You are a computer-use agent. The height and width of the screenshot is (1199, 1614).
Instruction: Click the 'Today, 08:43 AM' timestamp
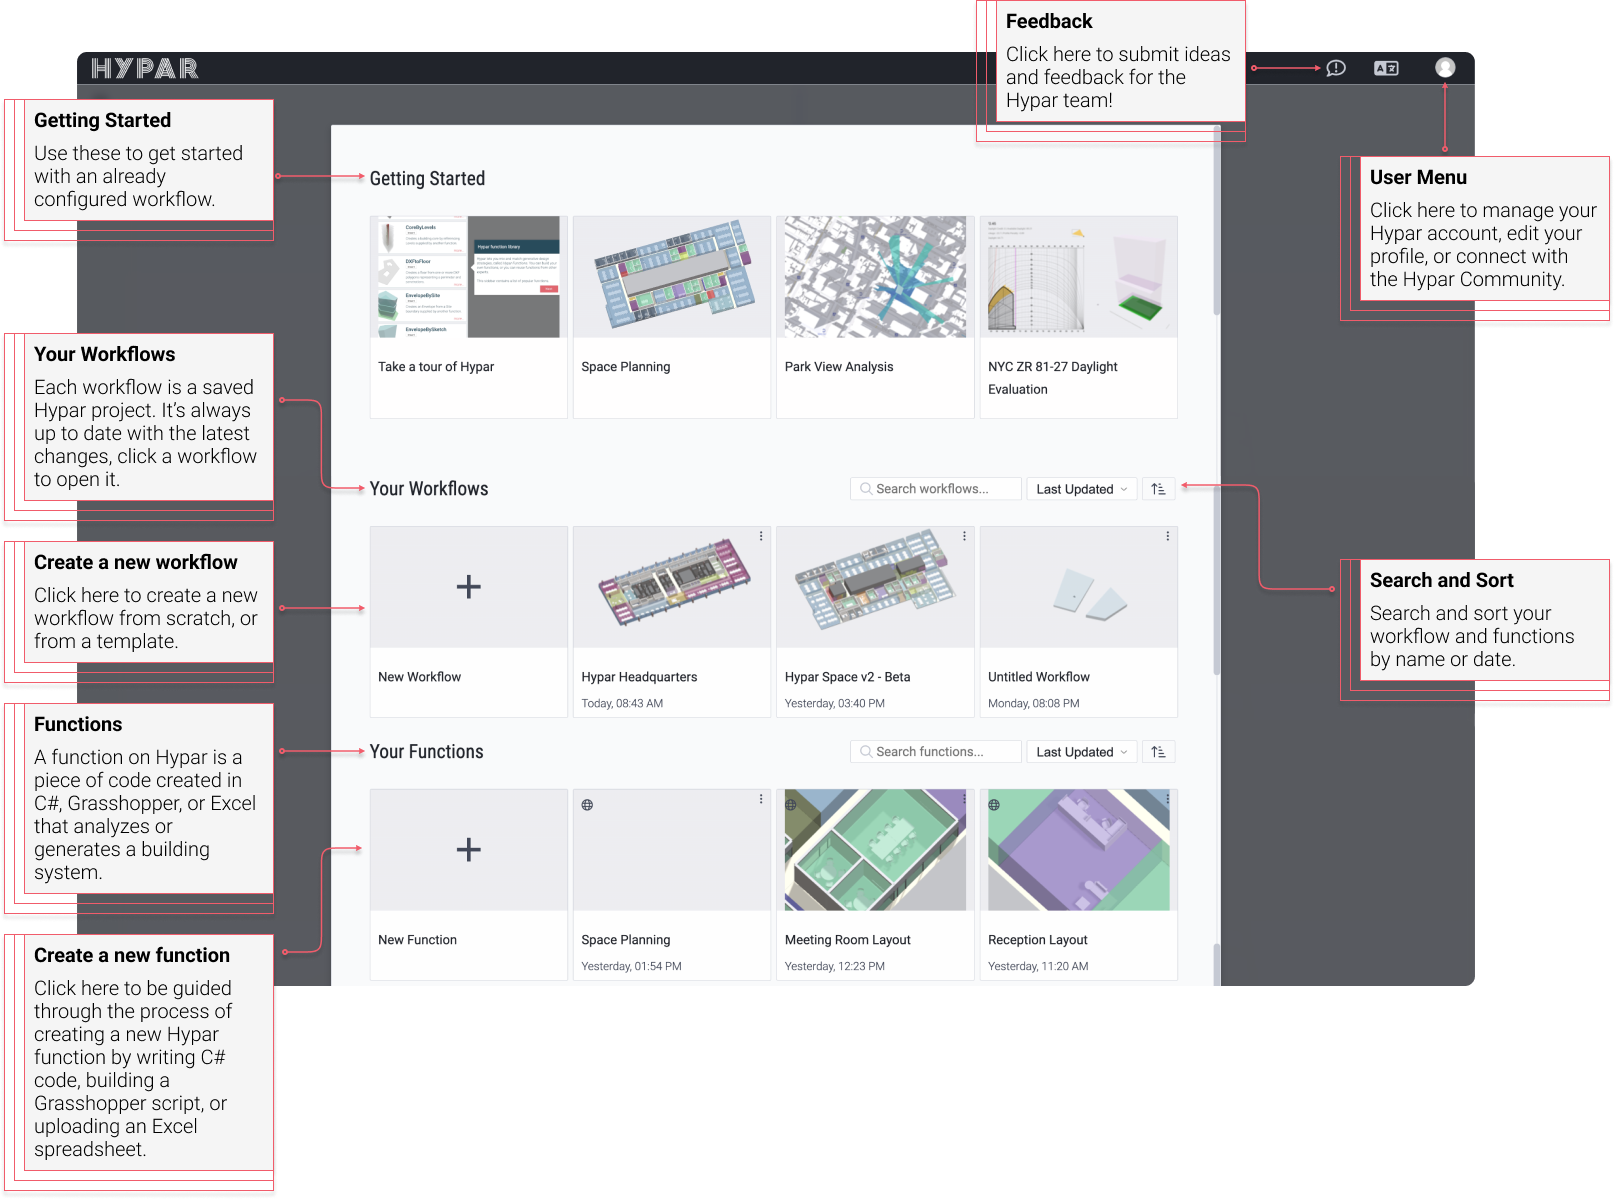622,704
